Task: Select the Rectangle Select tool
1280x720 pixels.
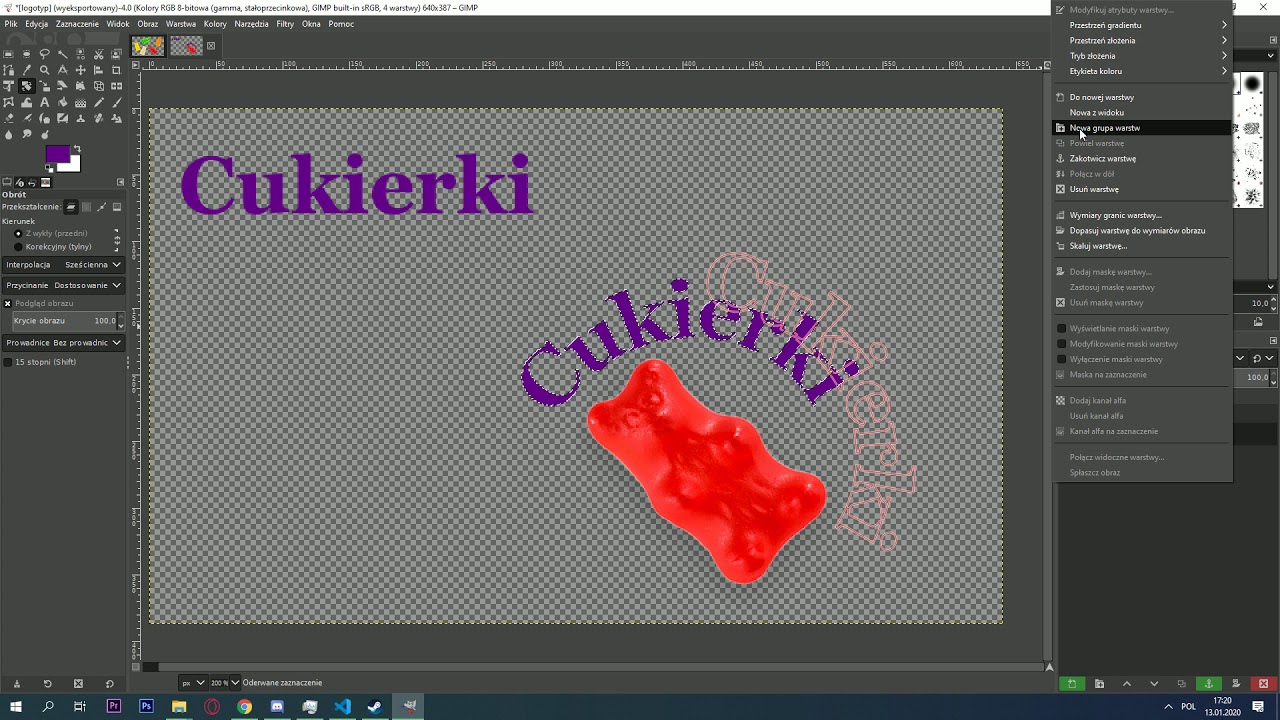Action: coord(8,54)
